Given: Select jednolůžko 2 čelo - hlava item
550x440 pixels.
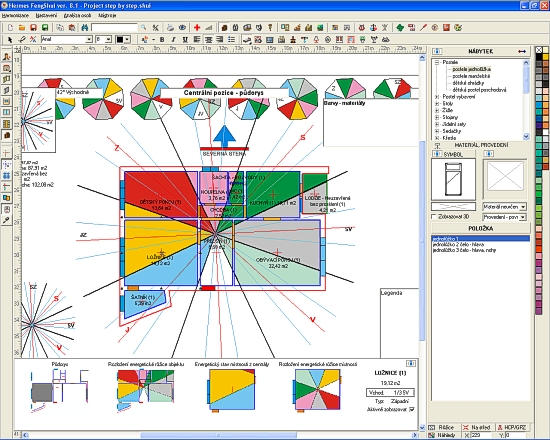Looking at the screenshot, I should click(458, 244).
